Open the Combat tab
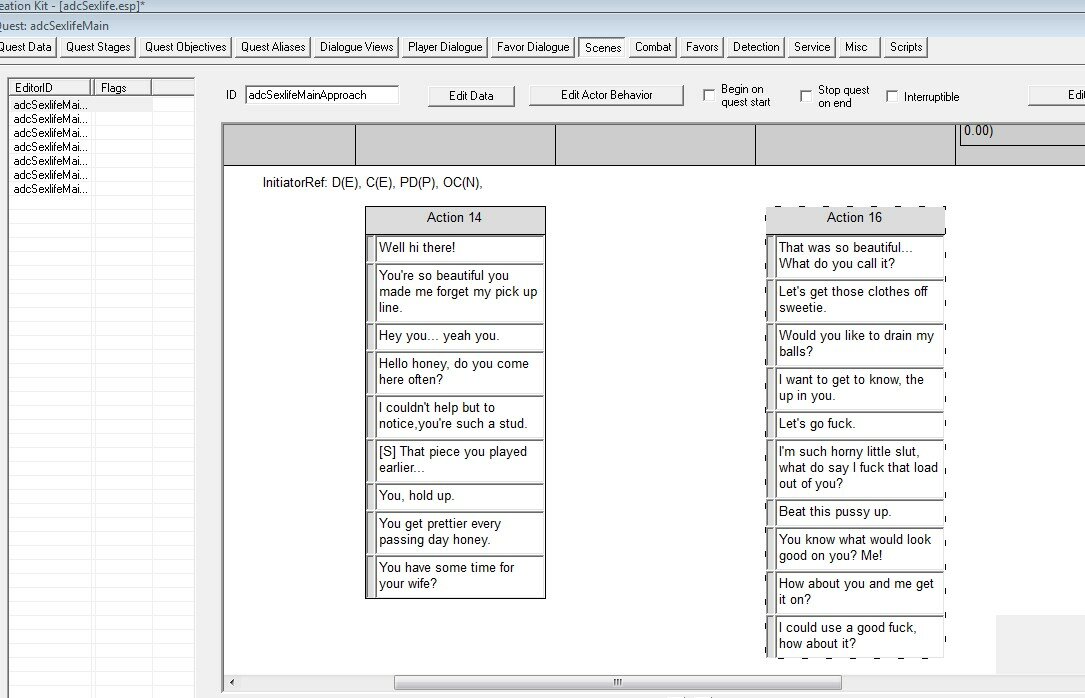The height and width of the screenshot is (698, 1085). (x=653, y=47)
